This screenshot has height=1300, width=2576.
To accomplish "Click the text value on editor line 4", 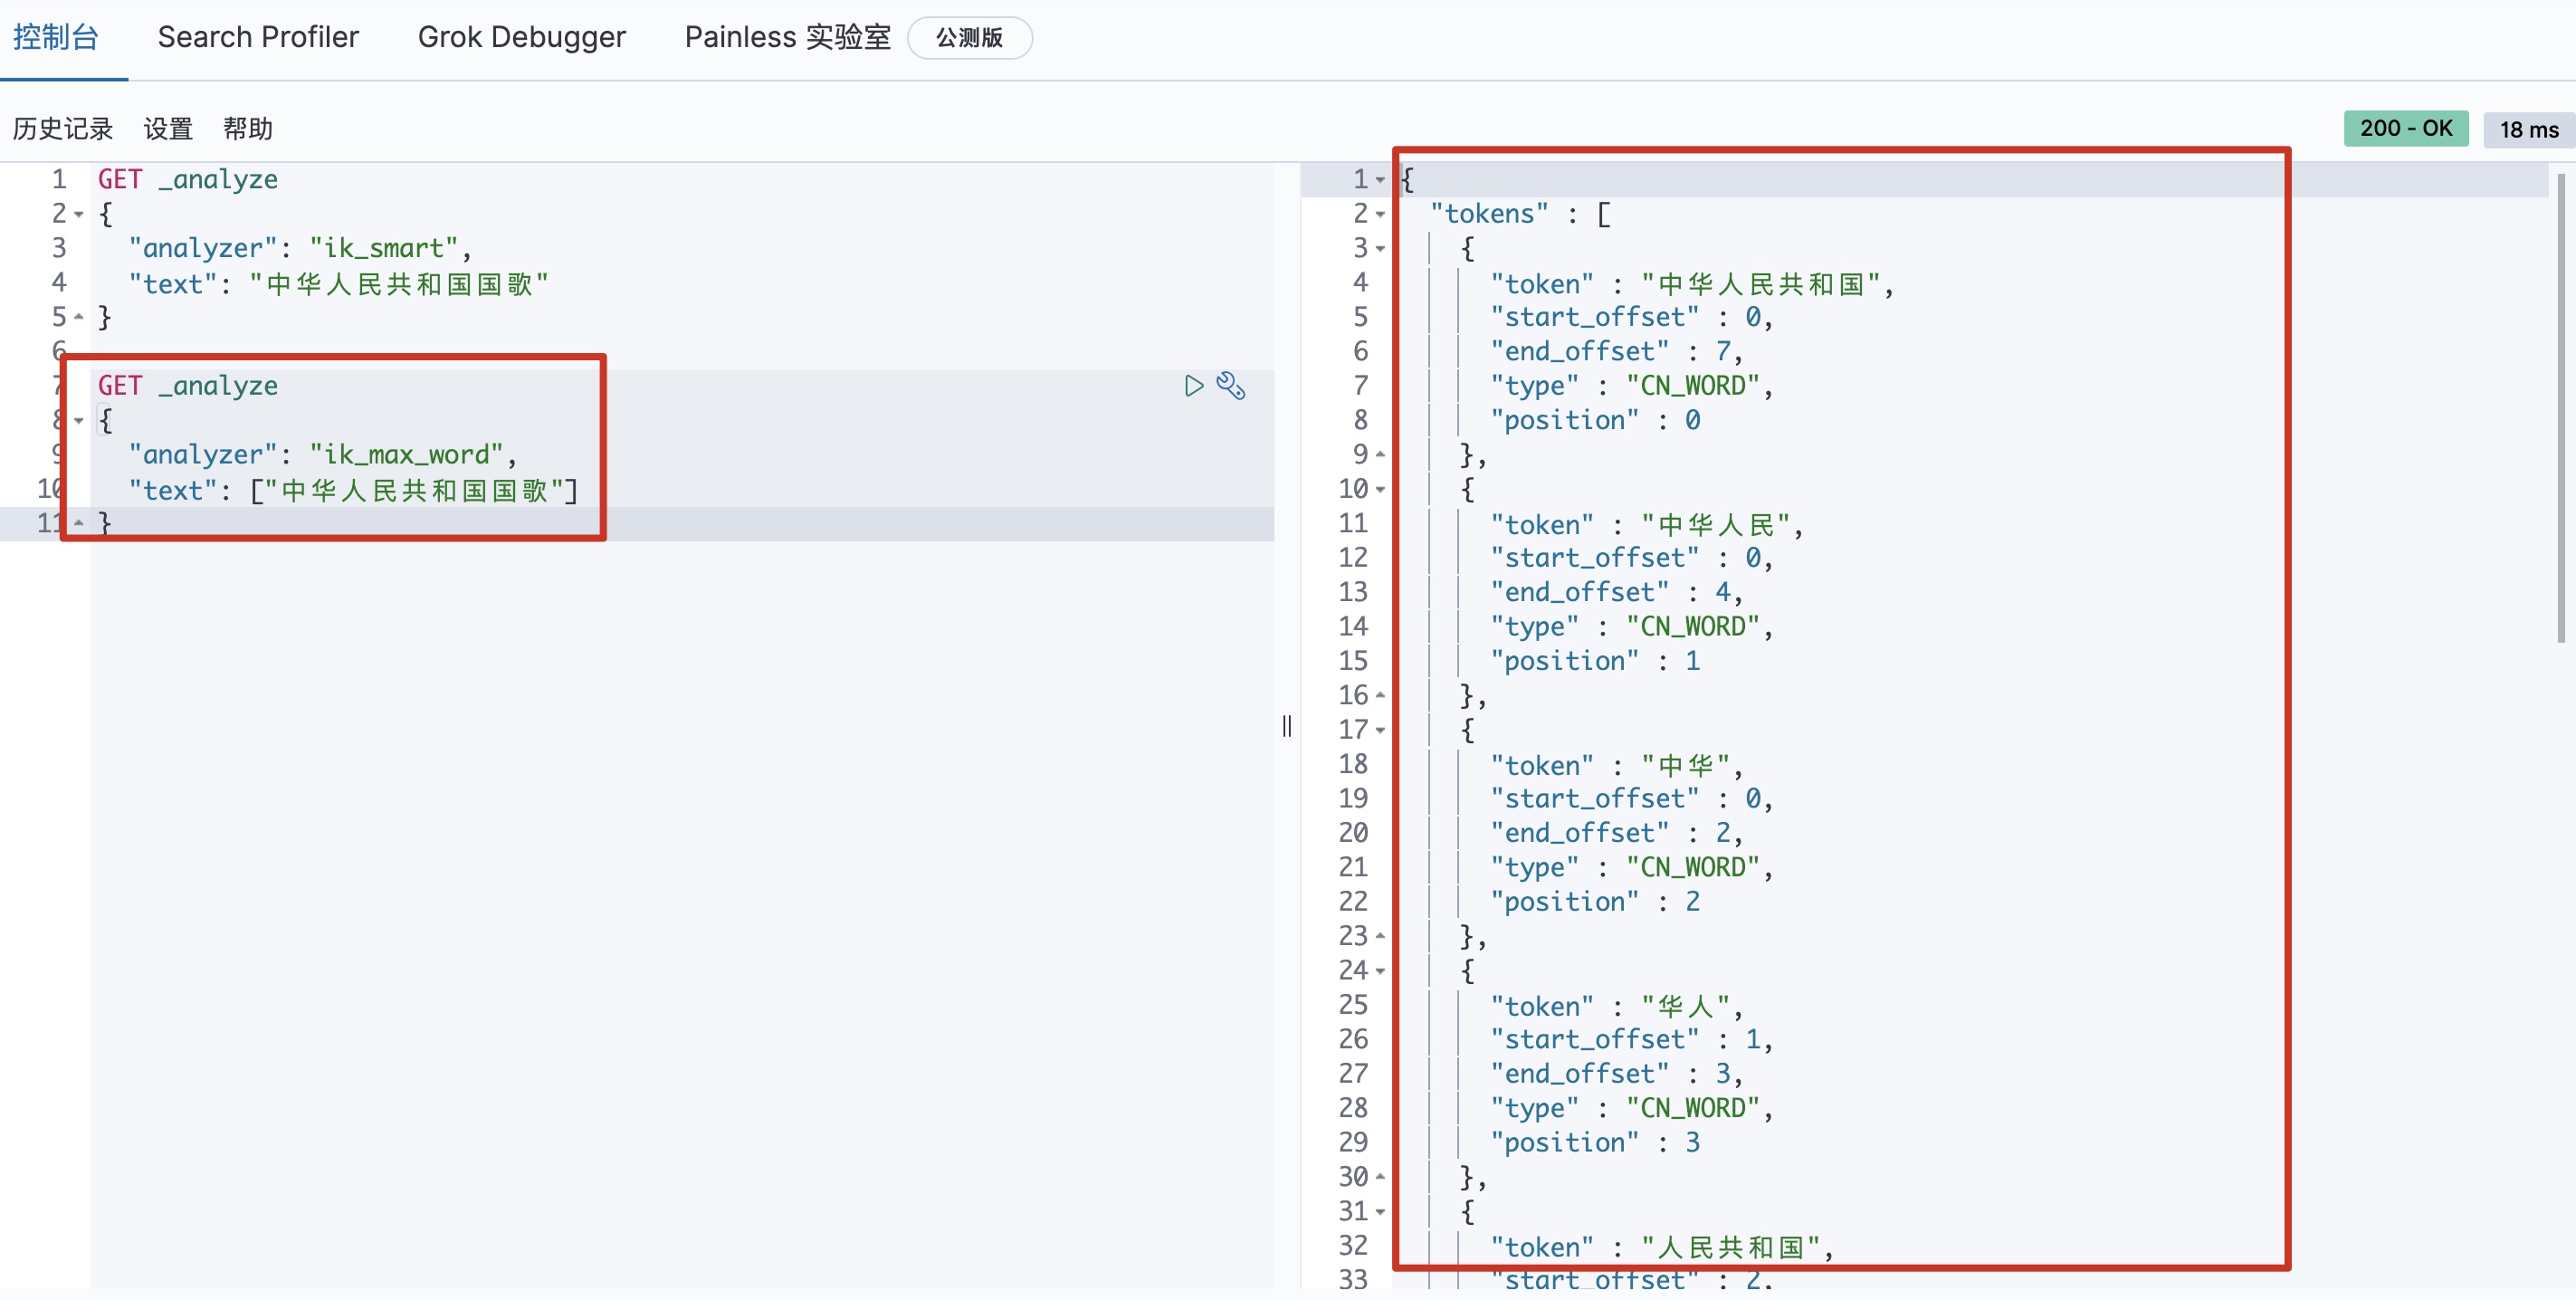I will click(x=398, y=284).
